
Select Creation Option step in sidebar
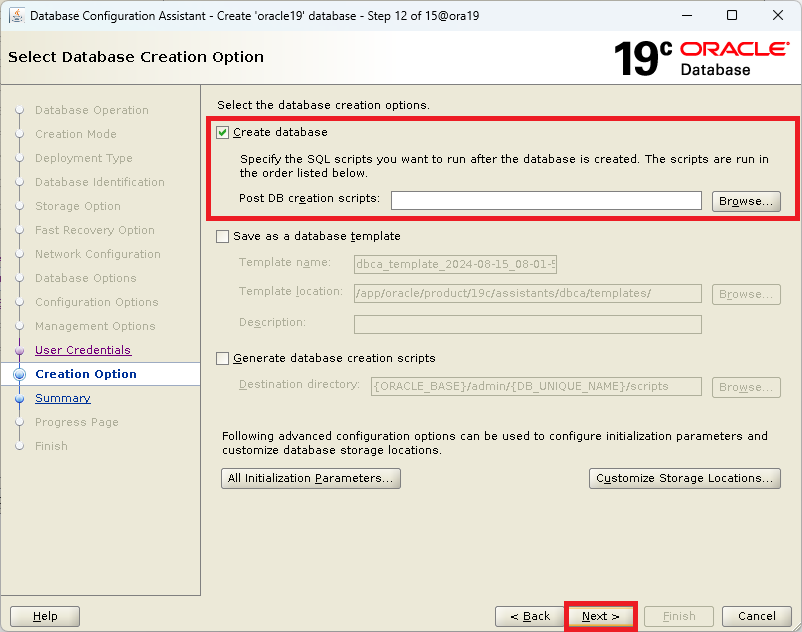[86, 374]
